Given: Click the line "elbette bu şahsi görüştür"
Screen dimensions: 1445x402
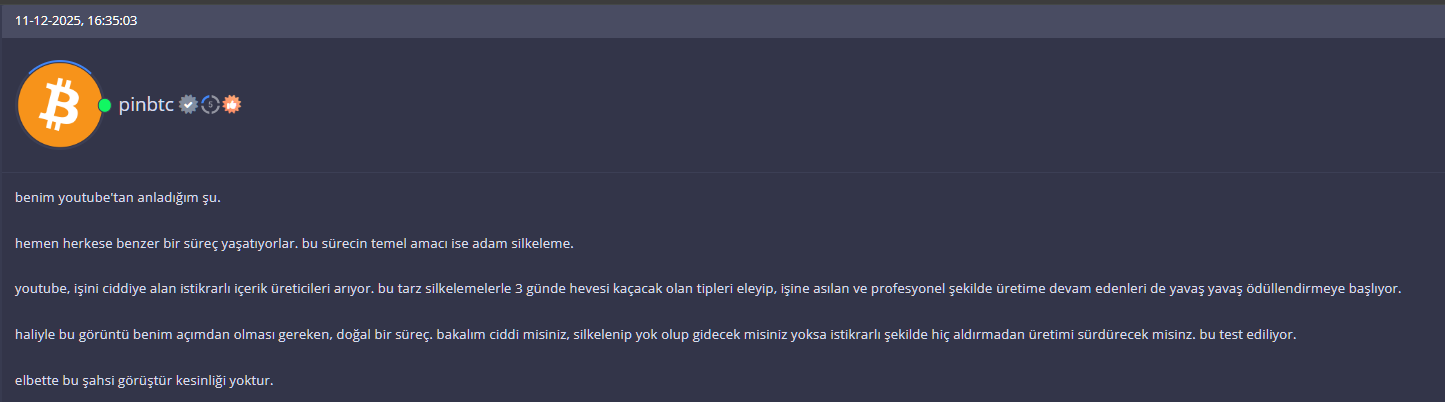Looking at the screenshot, I should click(144, 381).
